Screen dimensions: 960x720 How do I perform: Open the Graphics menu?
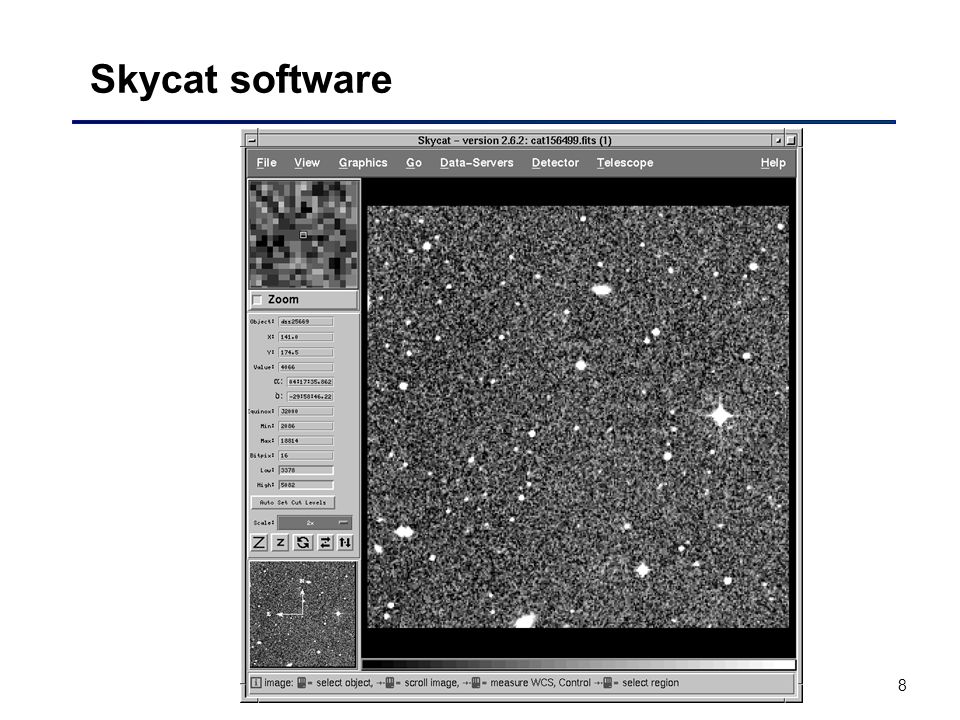pyautogui.click(x=363, y=163)
